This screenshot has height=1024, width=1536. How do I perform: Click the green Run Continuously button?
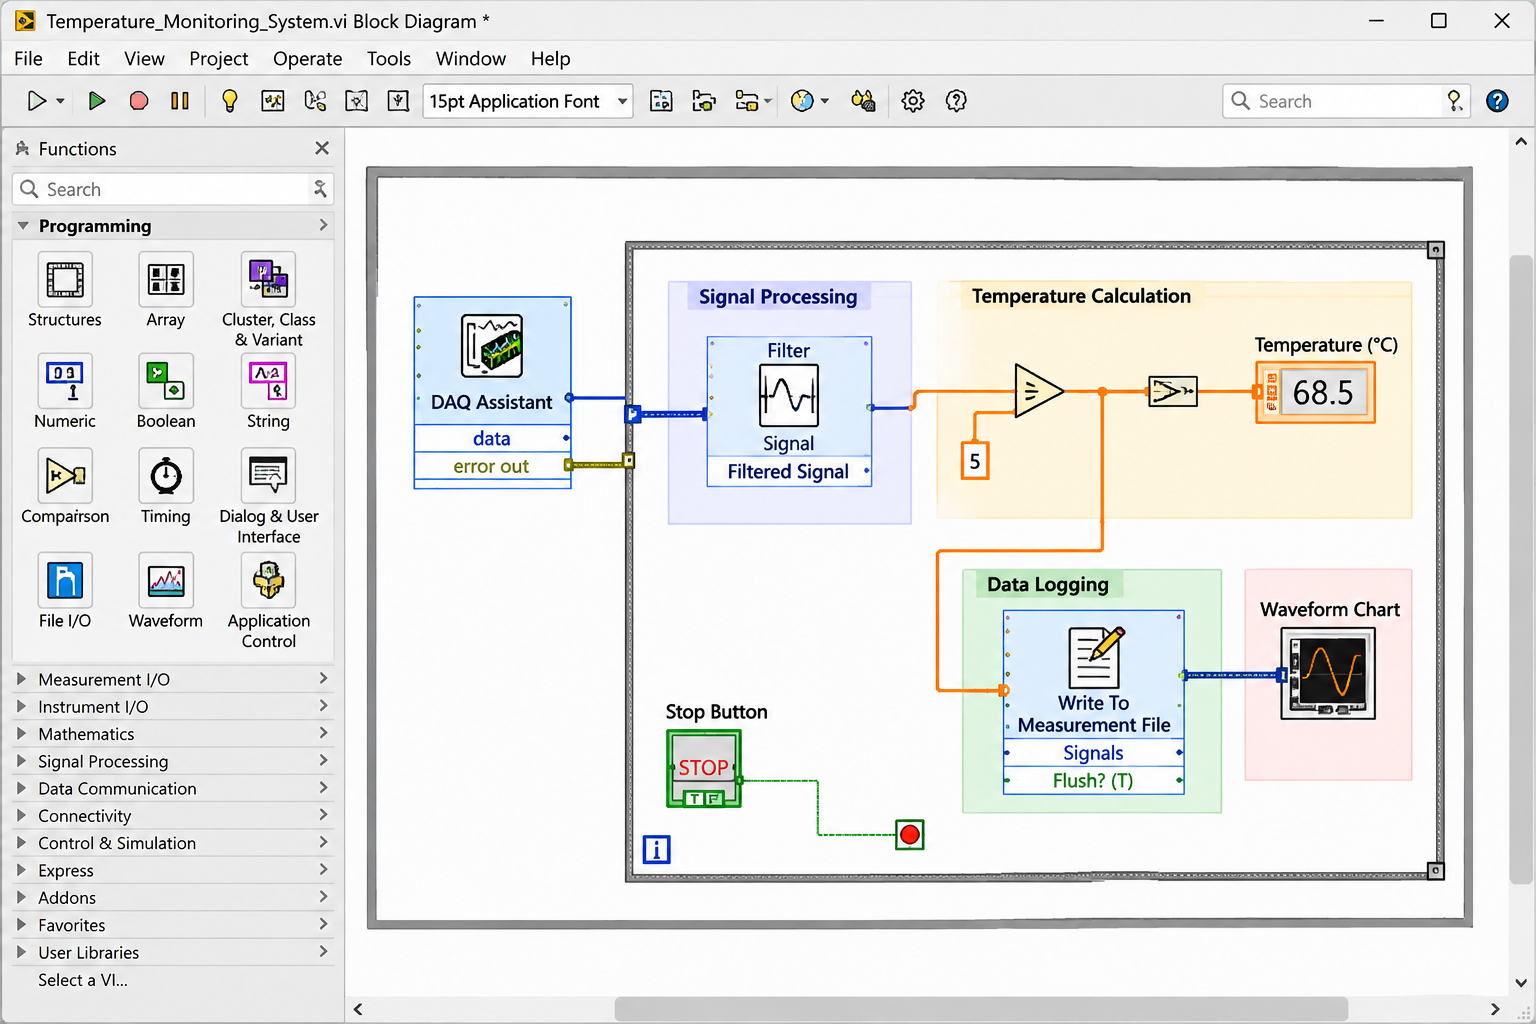(97, 101)
